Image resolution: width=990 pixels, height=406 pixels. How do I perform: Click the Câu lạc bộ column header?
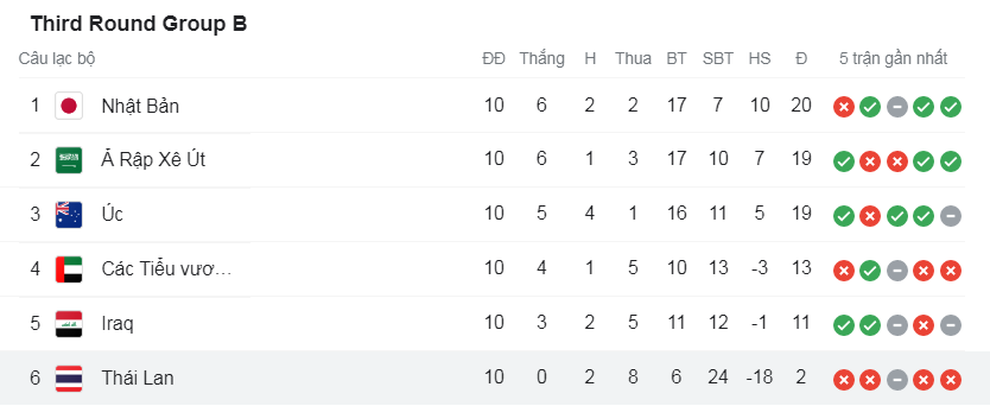coord(57,59)
